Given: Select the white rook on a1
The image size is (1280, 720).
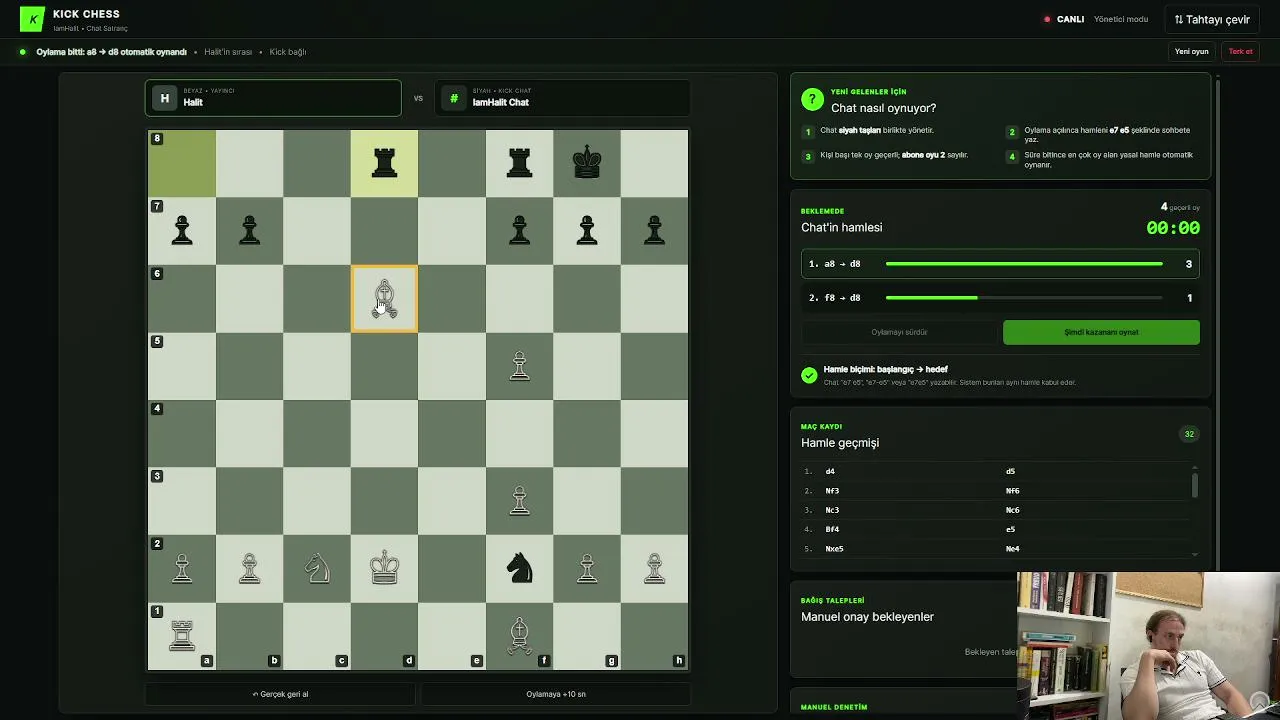Looking at the screenshot, I should (182, 636).
